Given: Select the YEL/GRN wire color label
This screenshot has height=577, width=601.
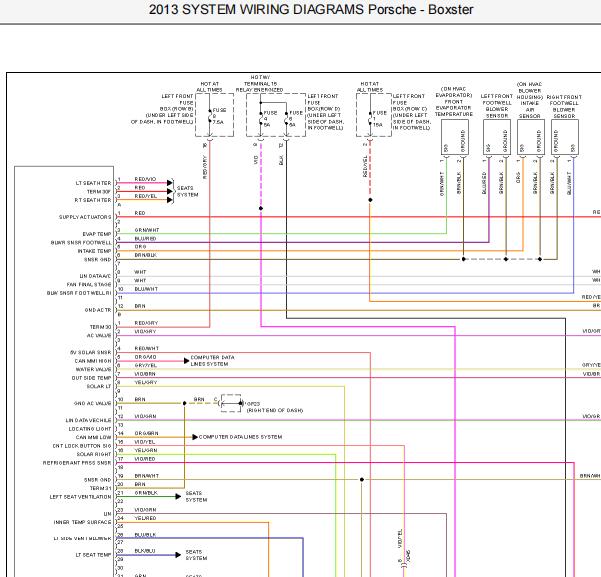Looking at the screenshot, I should click(146, 450).
